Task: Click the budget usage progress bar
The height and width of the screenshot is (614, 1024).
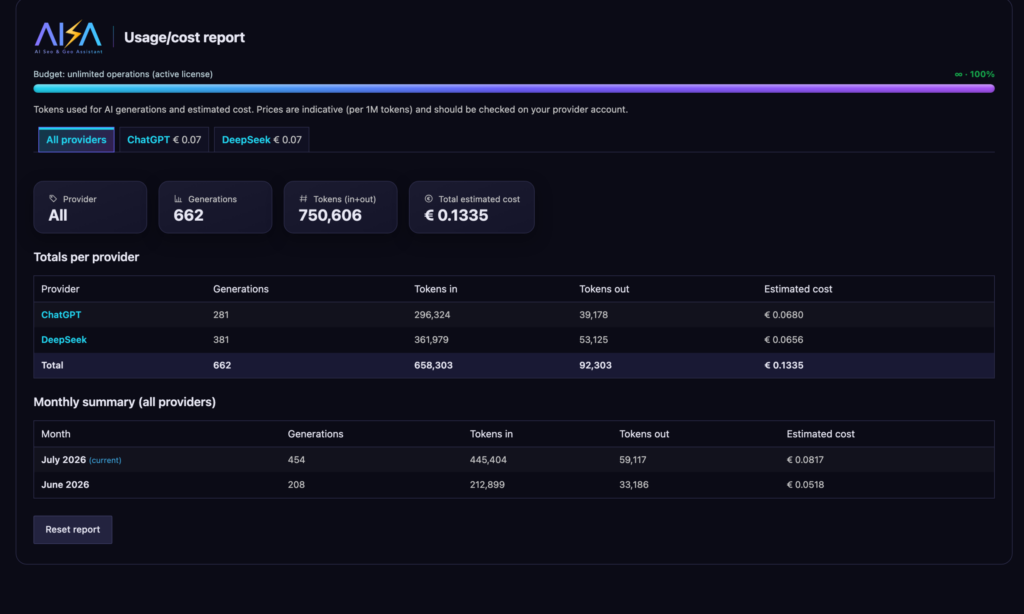Action: coord(514,88)
